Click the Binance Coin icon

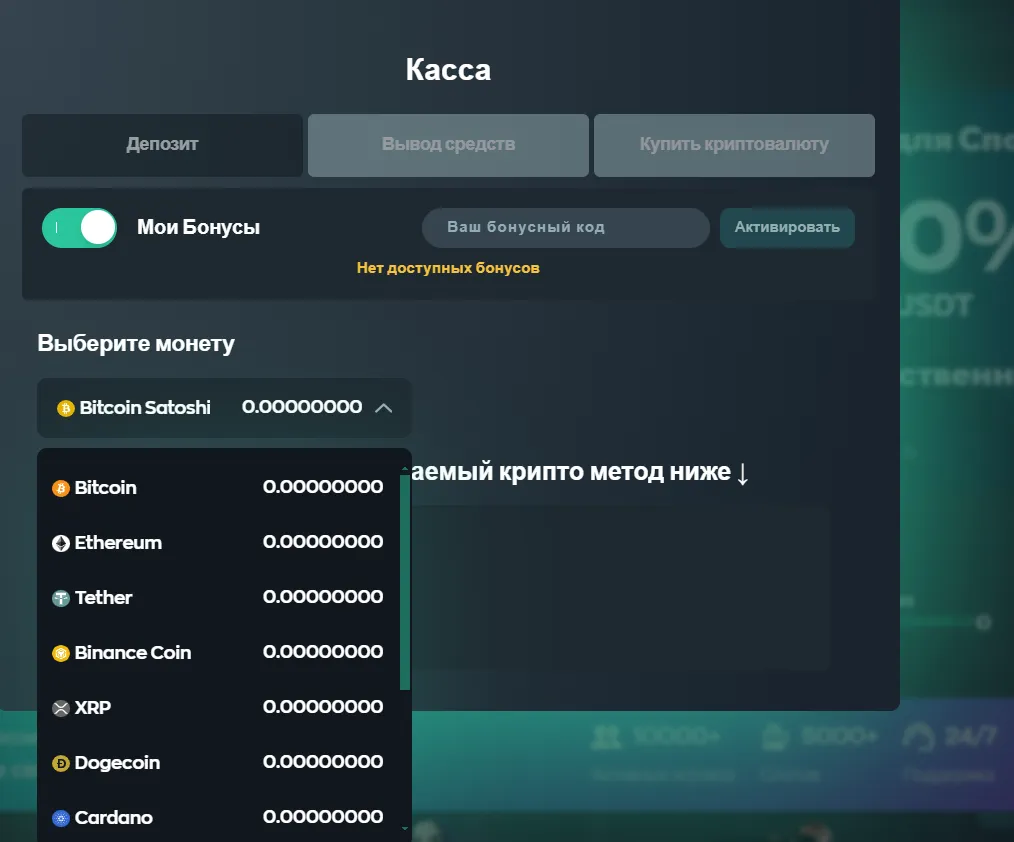click(x=61, y=653)
